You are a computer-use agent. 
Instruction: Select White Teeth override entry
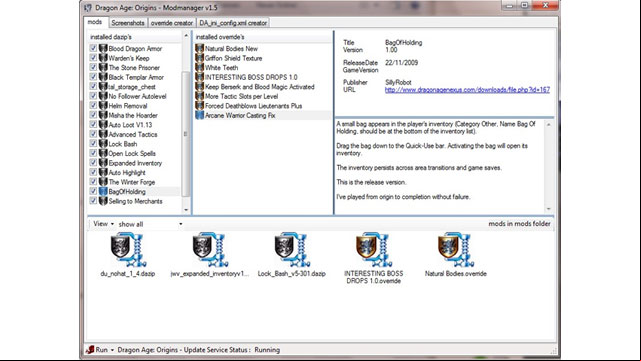pyautogui.click(x=221, y=67)
